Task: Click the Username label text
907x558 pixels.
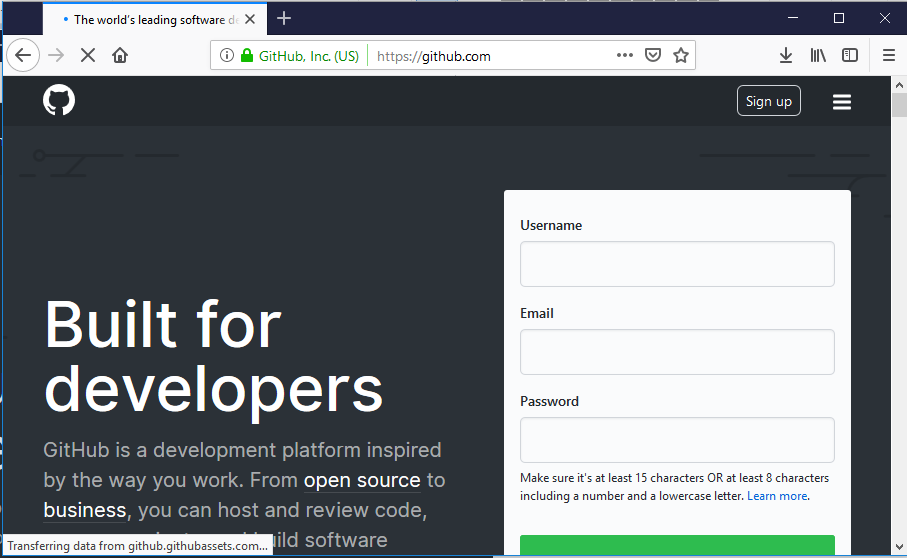Action: pos(551,226)
